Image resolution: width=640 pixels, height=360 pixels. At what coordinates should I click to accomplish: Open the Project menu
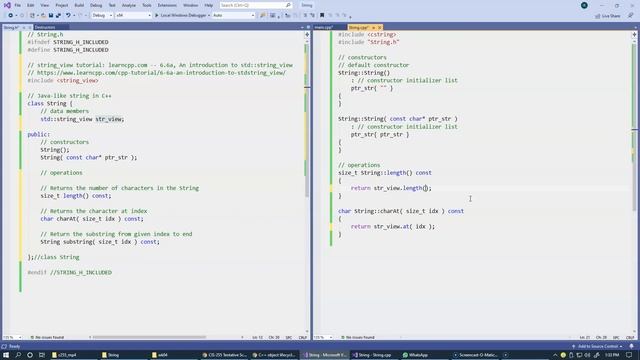pos(62,5)
